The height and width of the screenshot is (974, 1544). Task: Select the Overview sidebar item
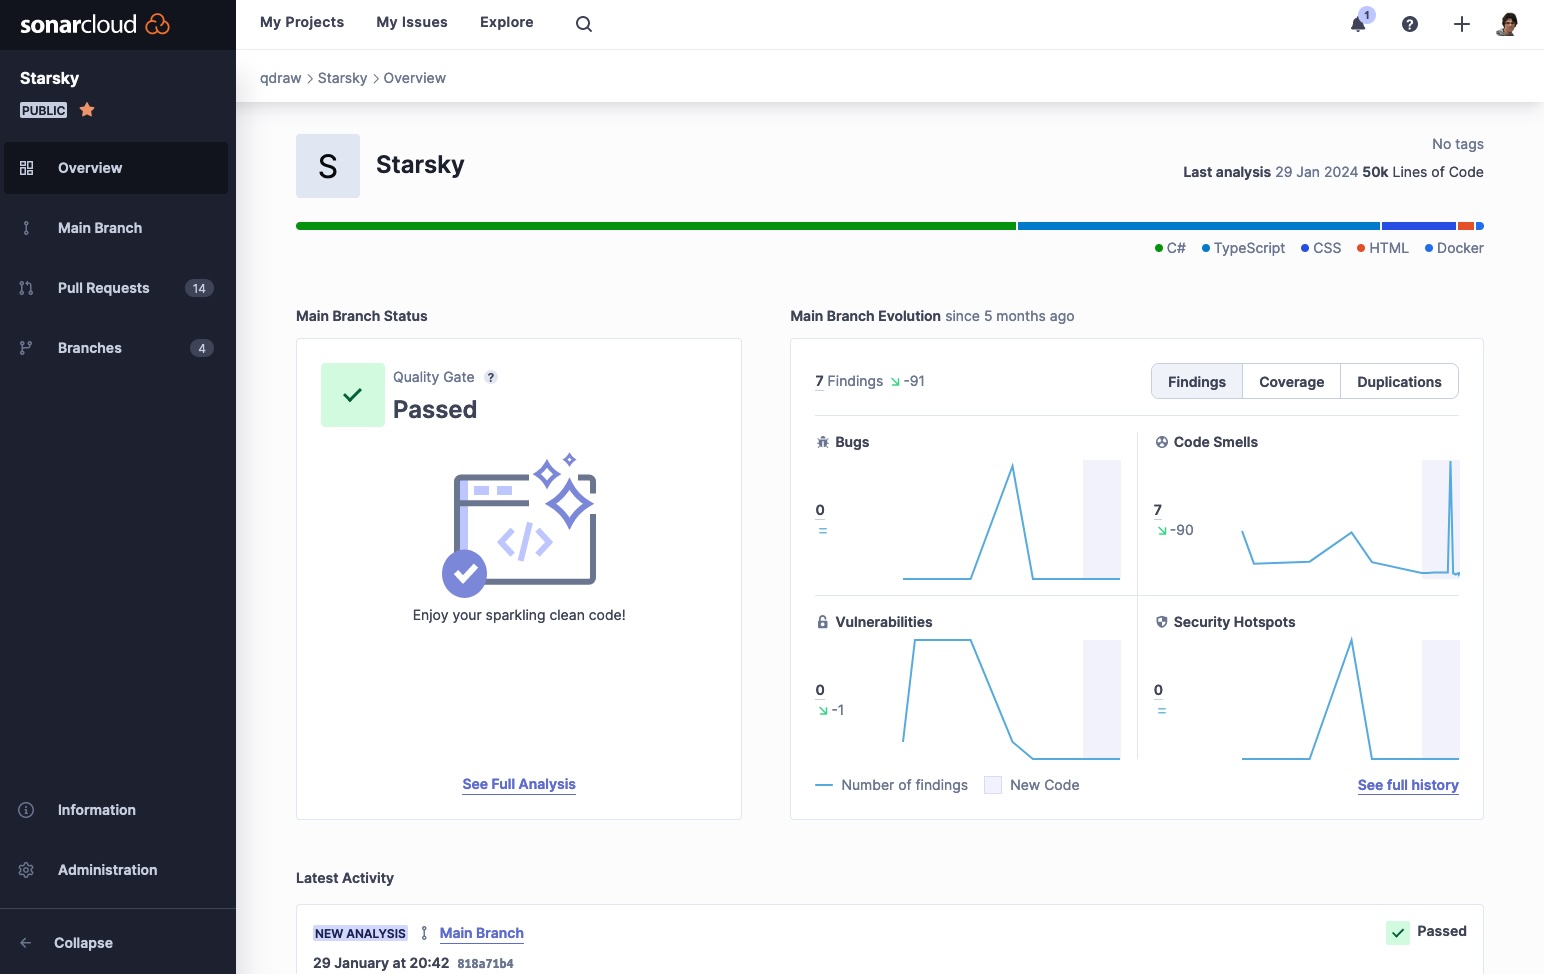click(x=116, y=168)
